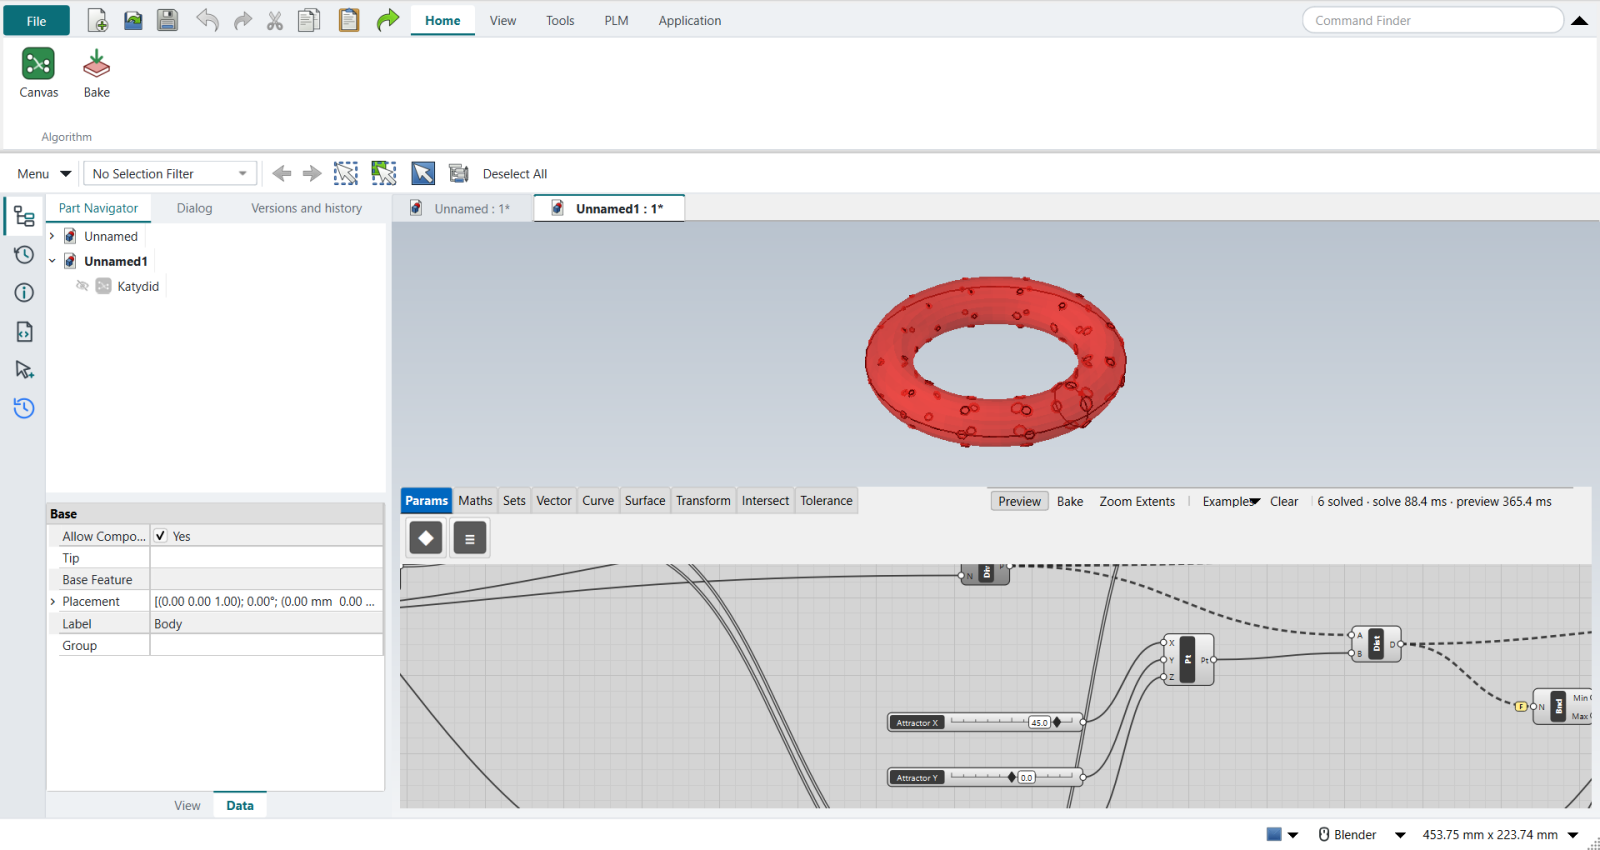The image size is (1600, 850).
Task: Uncheck Allow Components Yes checkbox
Action: coord(160,536)
